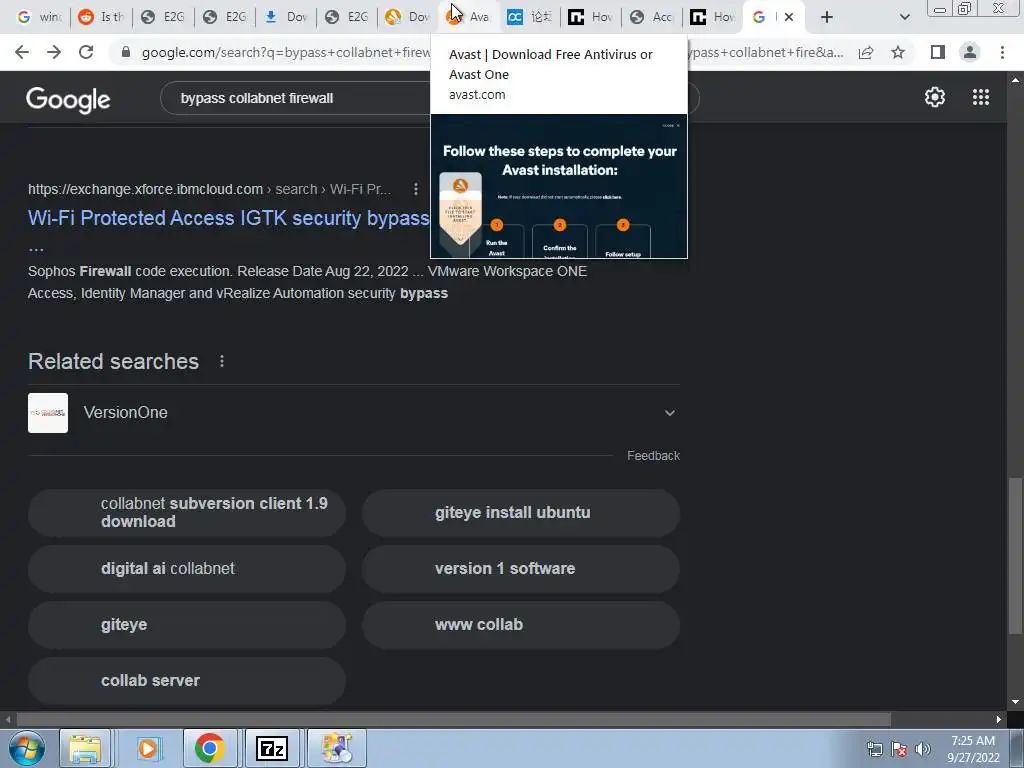Open Windows Start menu

click(26, 748)
